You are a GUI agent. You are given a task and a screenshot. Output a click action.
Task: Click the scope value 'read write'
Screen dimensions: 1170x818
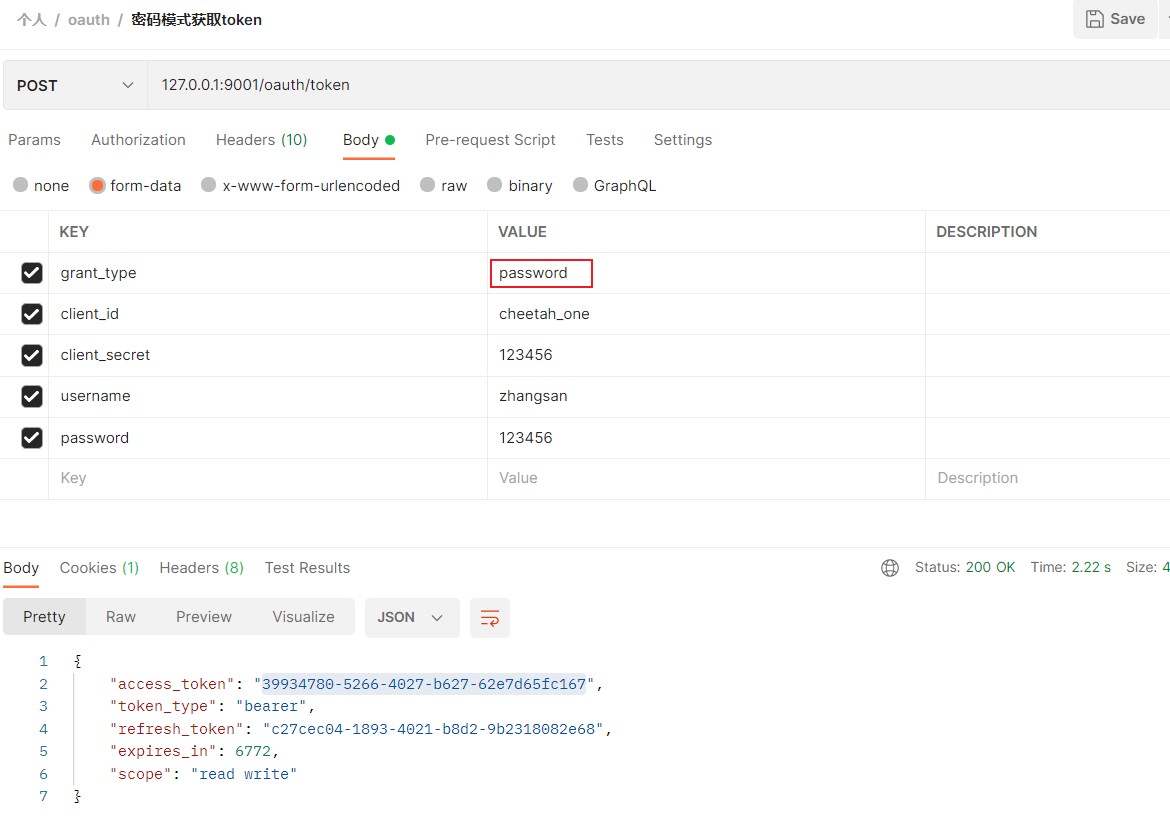pos(244,774)
